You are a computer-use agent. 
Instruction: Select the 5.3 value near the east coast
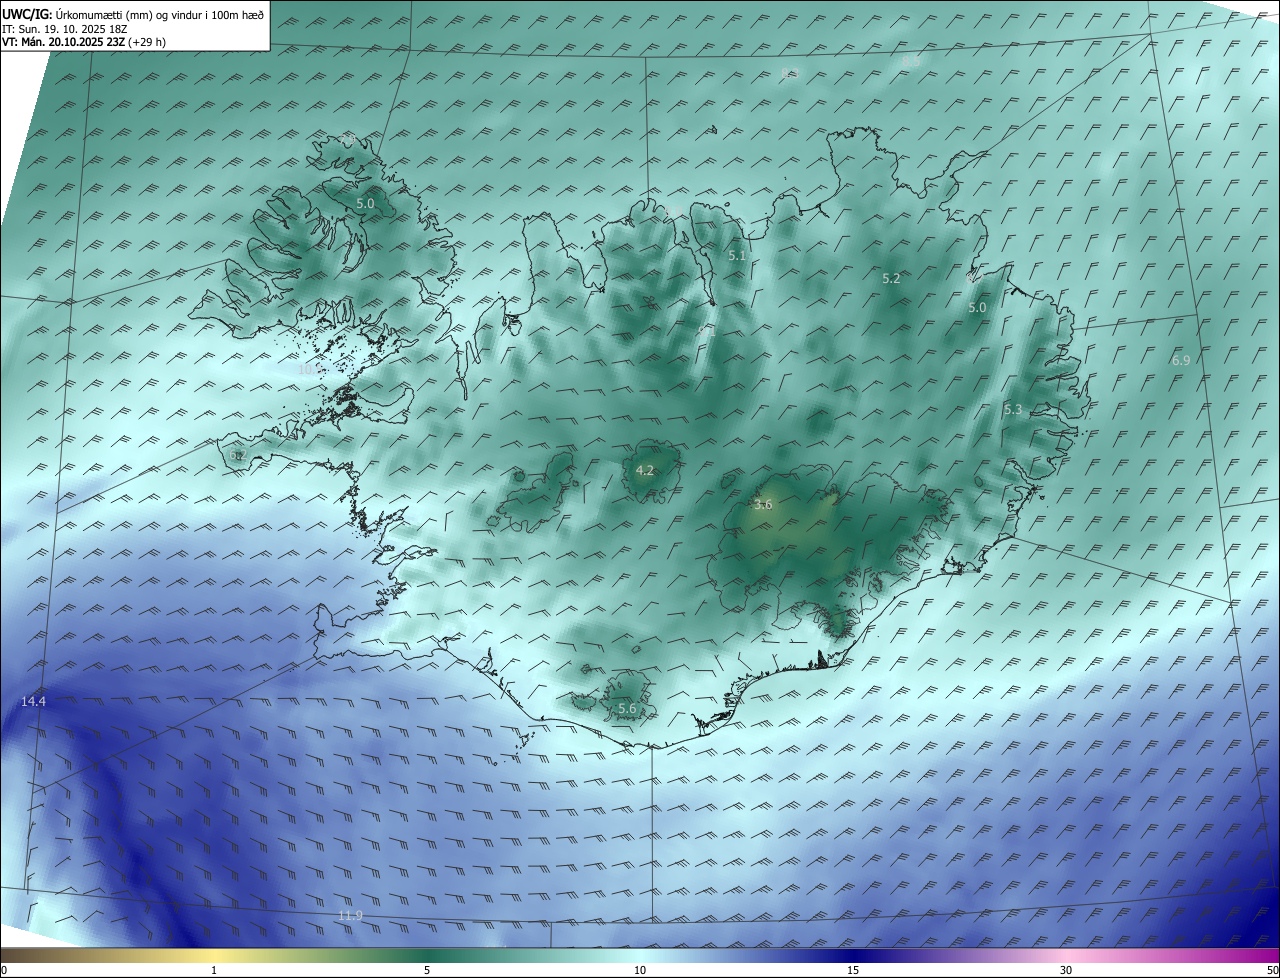(x=1013, y=409)
